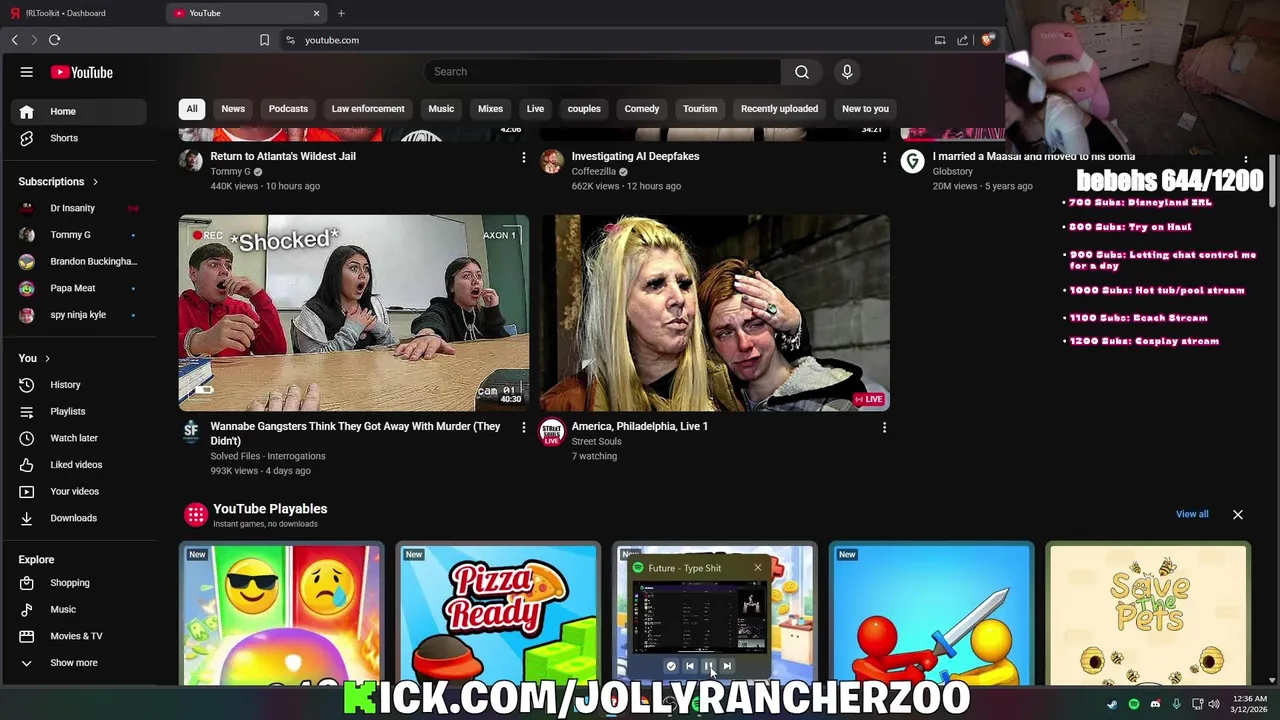Image resolution: width=1280 pixels, height=720 pixels.
Task: Open the Spotify tray icon in taskbar
Action: [1134, 704]
